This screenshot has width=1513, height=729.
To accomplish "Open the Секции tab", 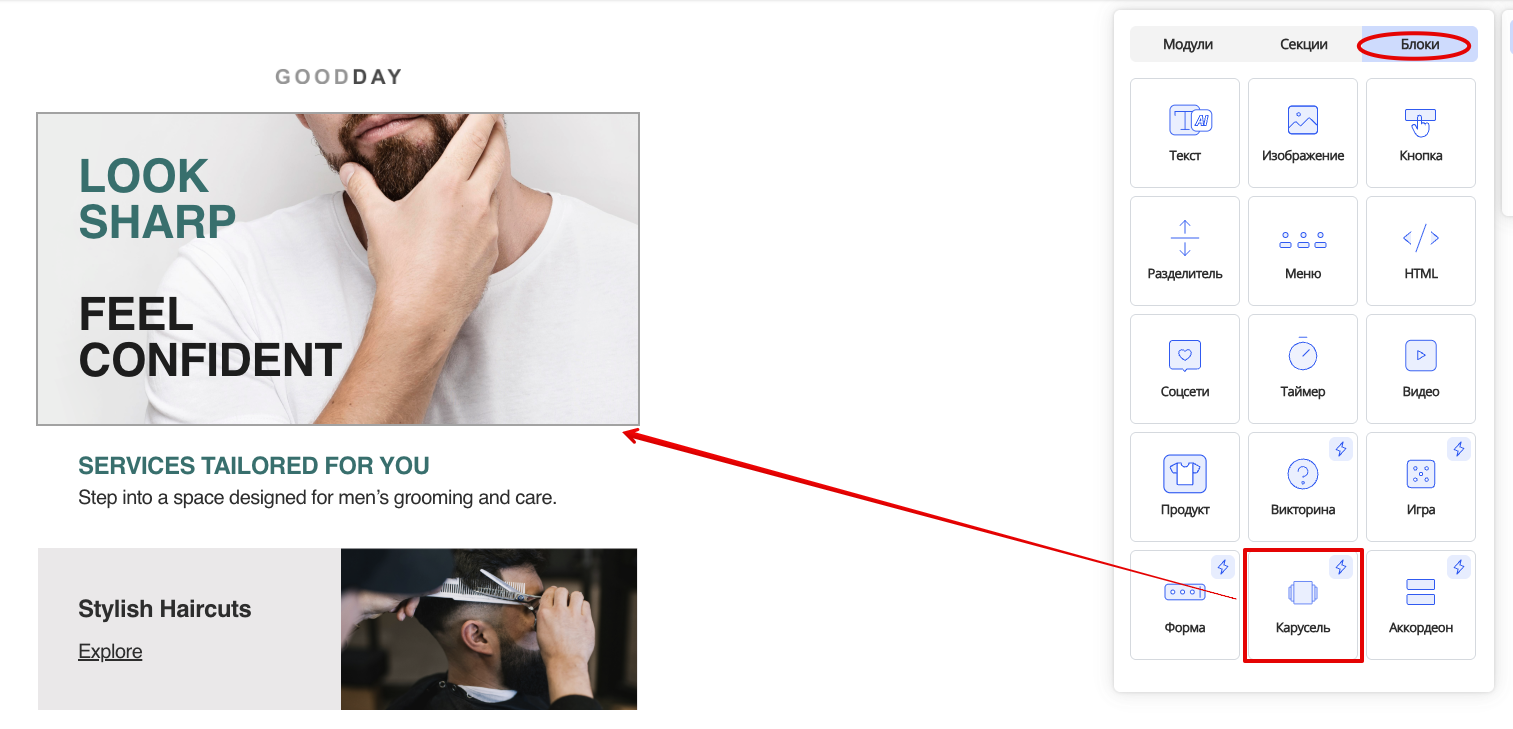I will [1304, 44].
